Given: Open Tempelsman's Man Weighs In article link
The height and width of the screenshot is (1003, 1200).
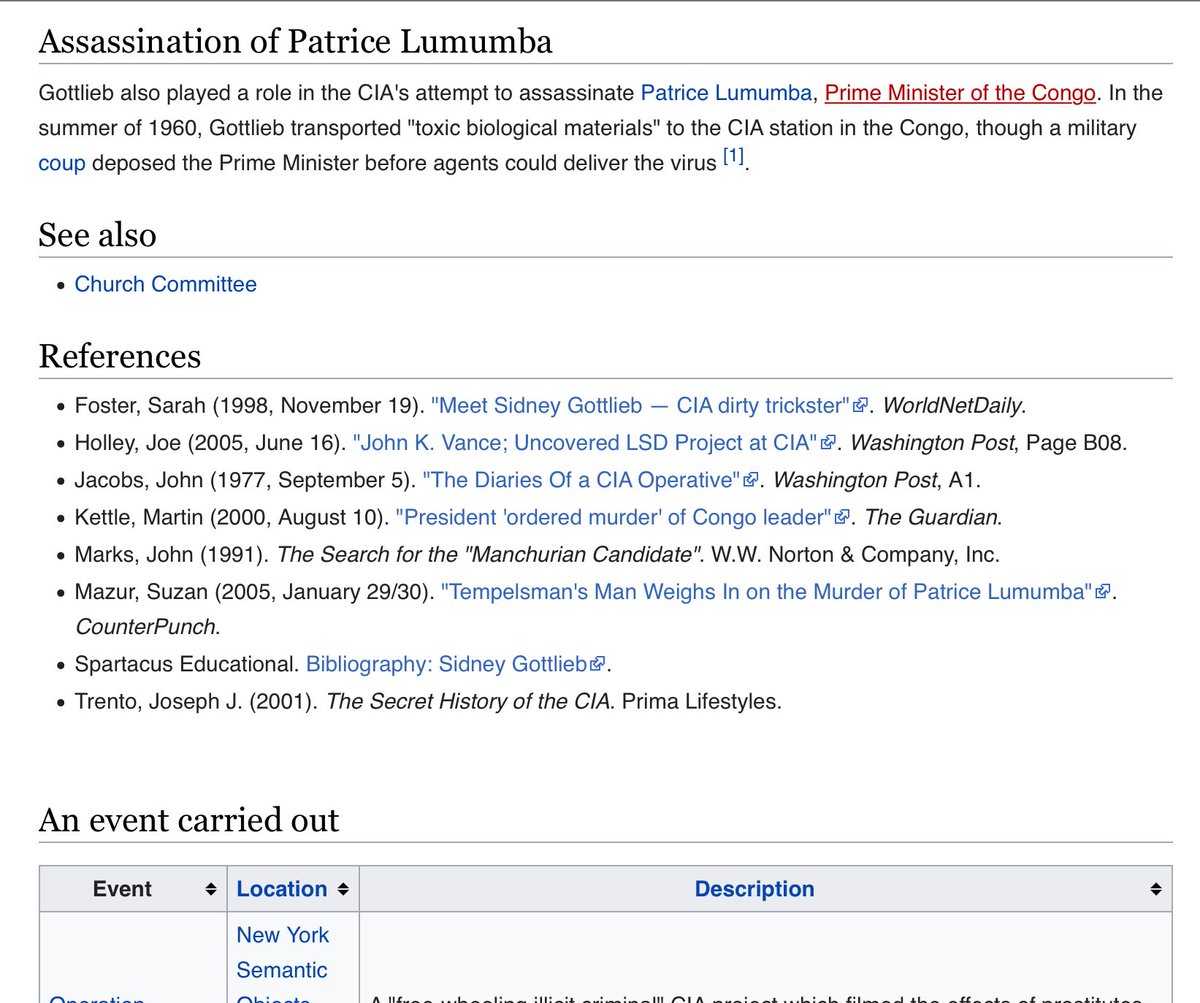Looking at the screenshot, I should pyautogui.click(x=767, y=590).
